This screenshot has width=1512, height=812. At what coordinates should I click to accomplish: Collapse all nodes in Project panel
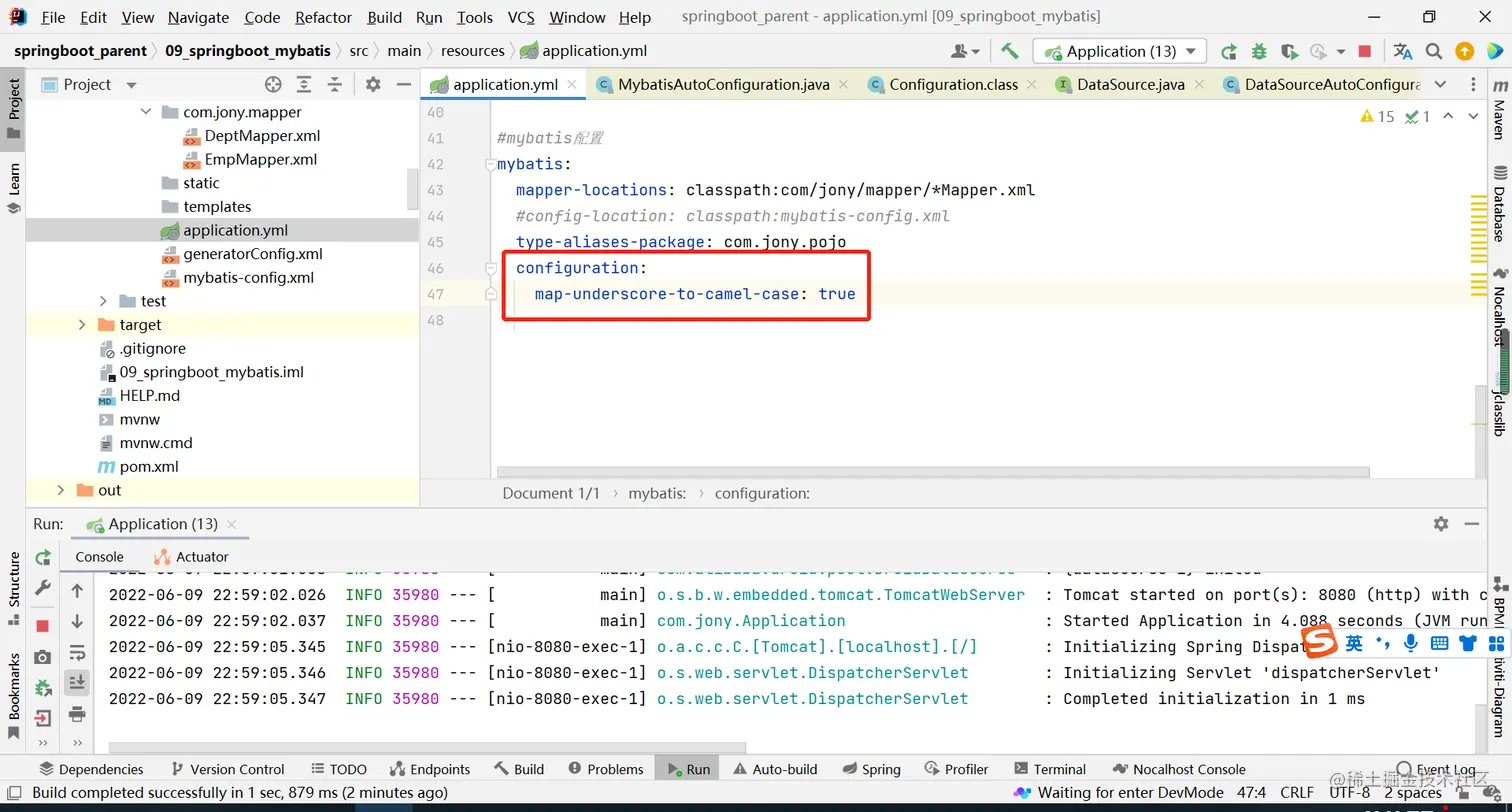point(335,85)
